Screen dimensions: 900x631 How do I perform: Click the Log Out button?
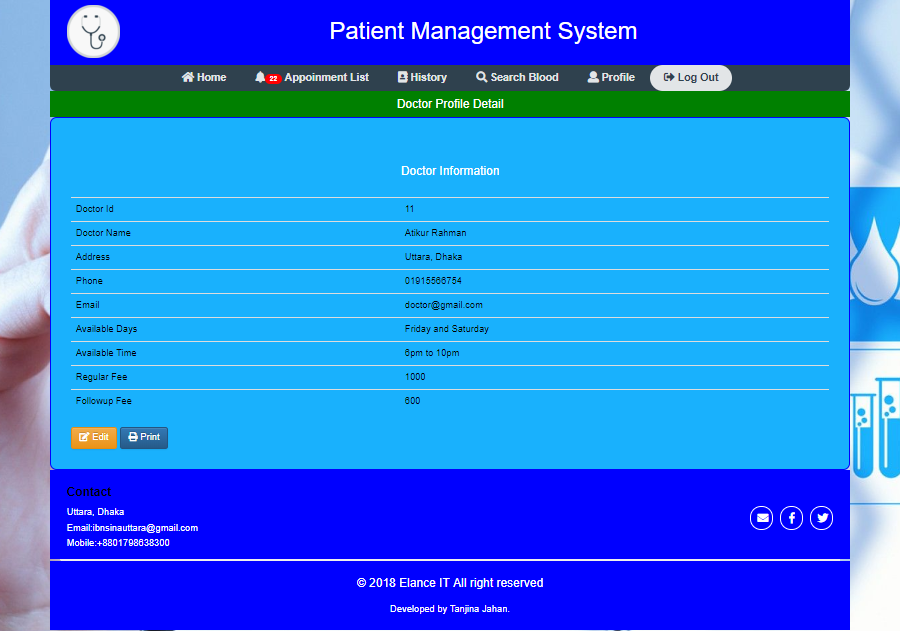pos(690,78)
